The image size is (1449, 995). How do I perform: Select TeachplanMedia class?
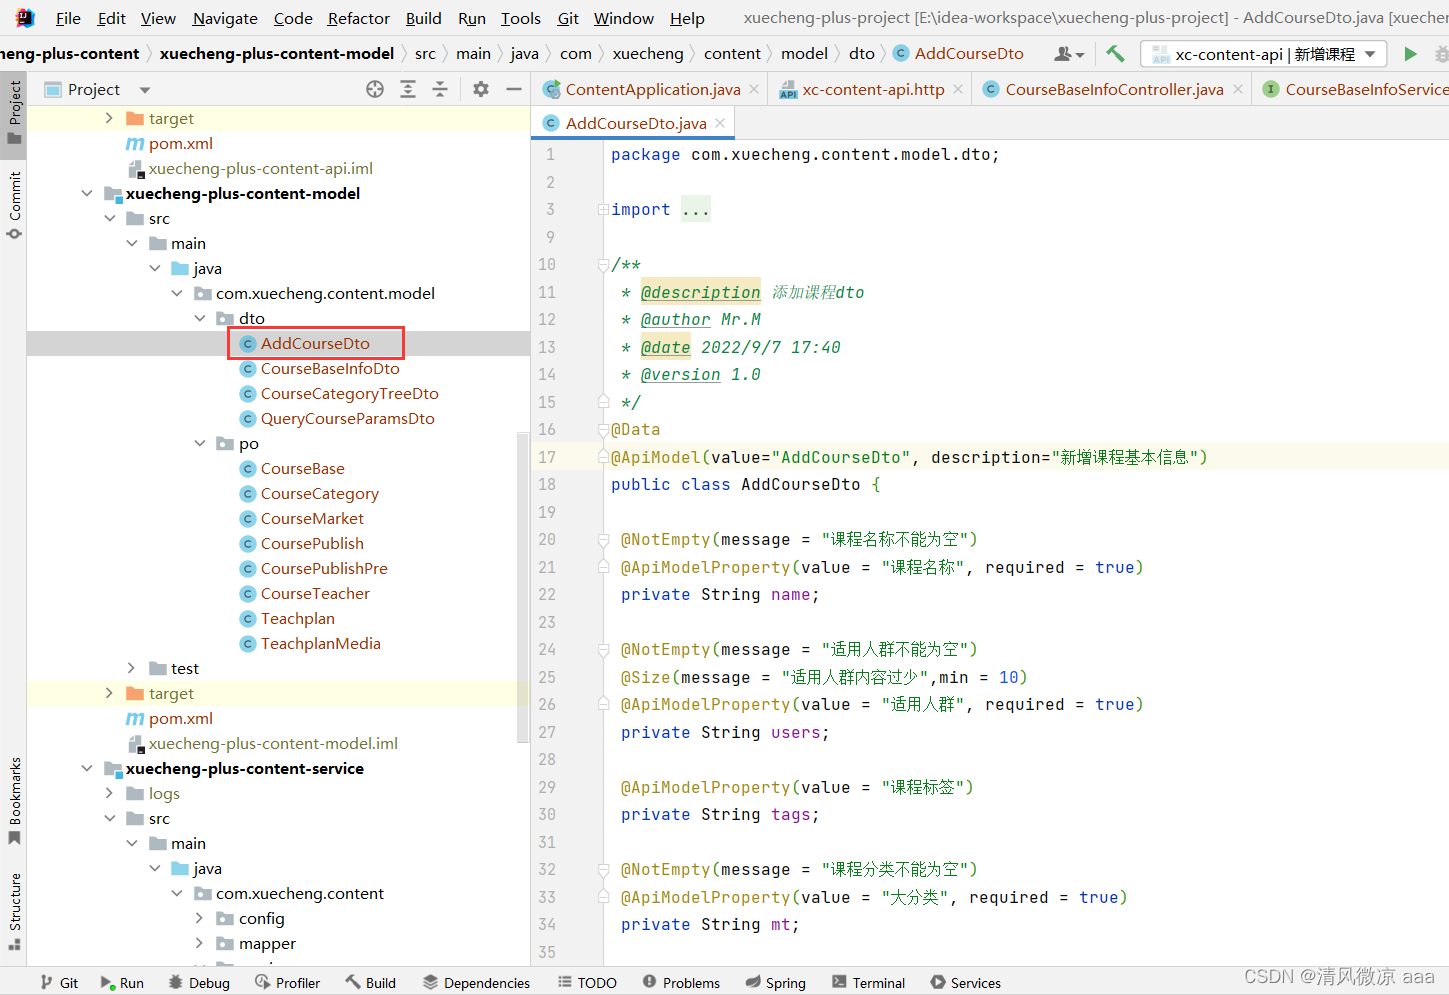pos(320,644)
